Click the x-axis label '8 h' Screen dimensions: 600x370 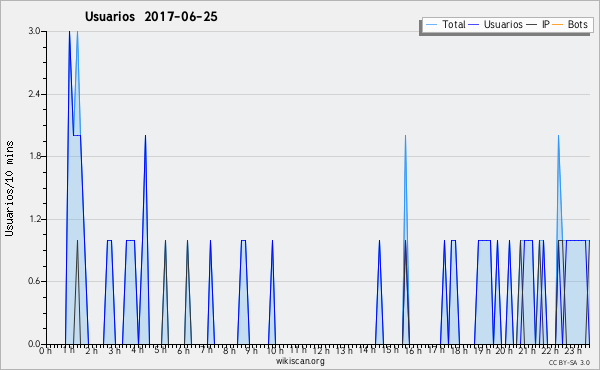(x=229, y=351)
